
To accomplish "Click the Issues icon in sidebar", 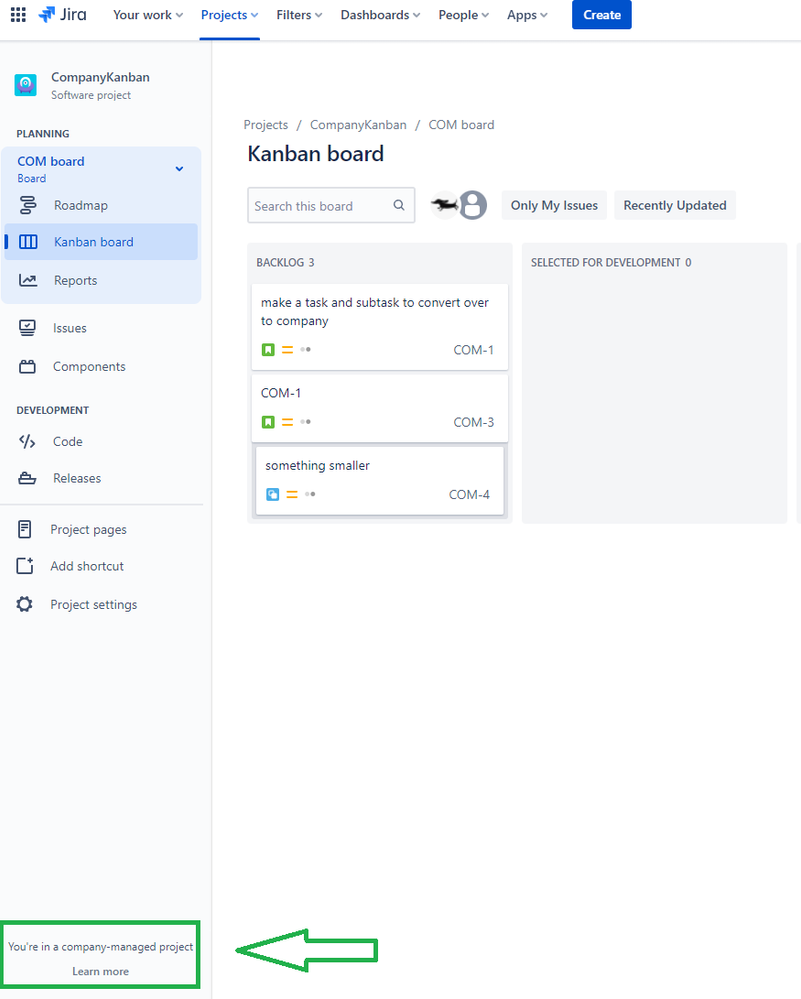I will pos(27,328).
